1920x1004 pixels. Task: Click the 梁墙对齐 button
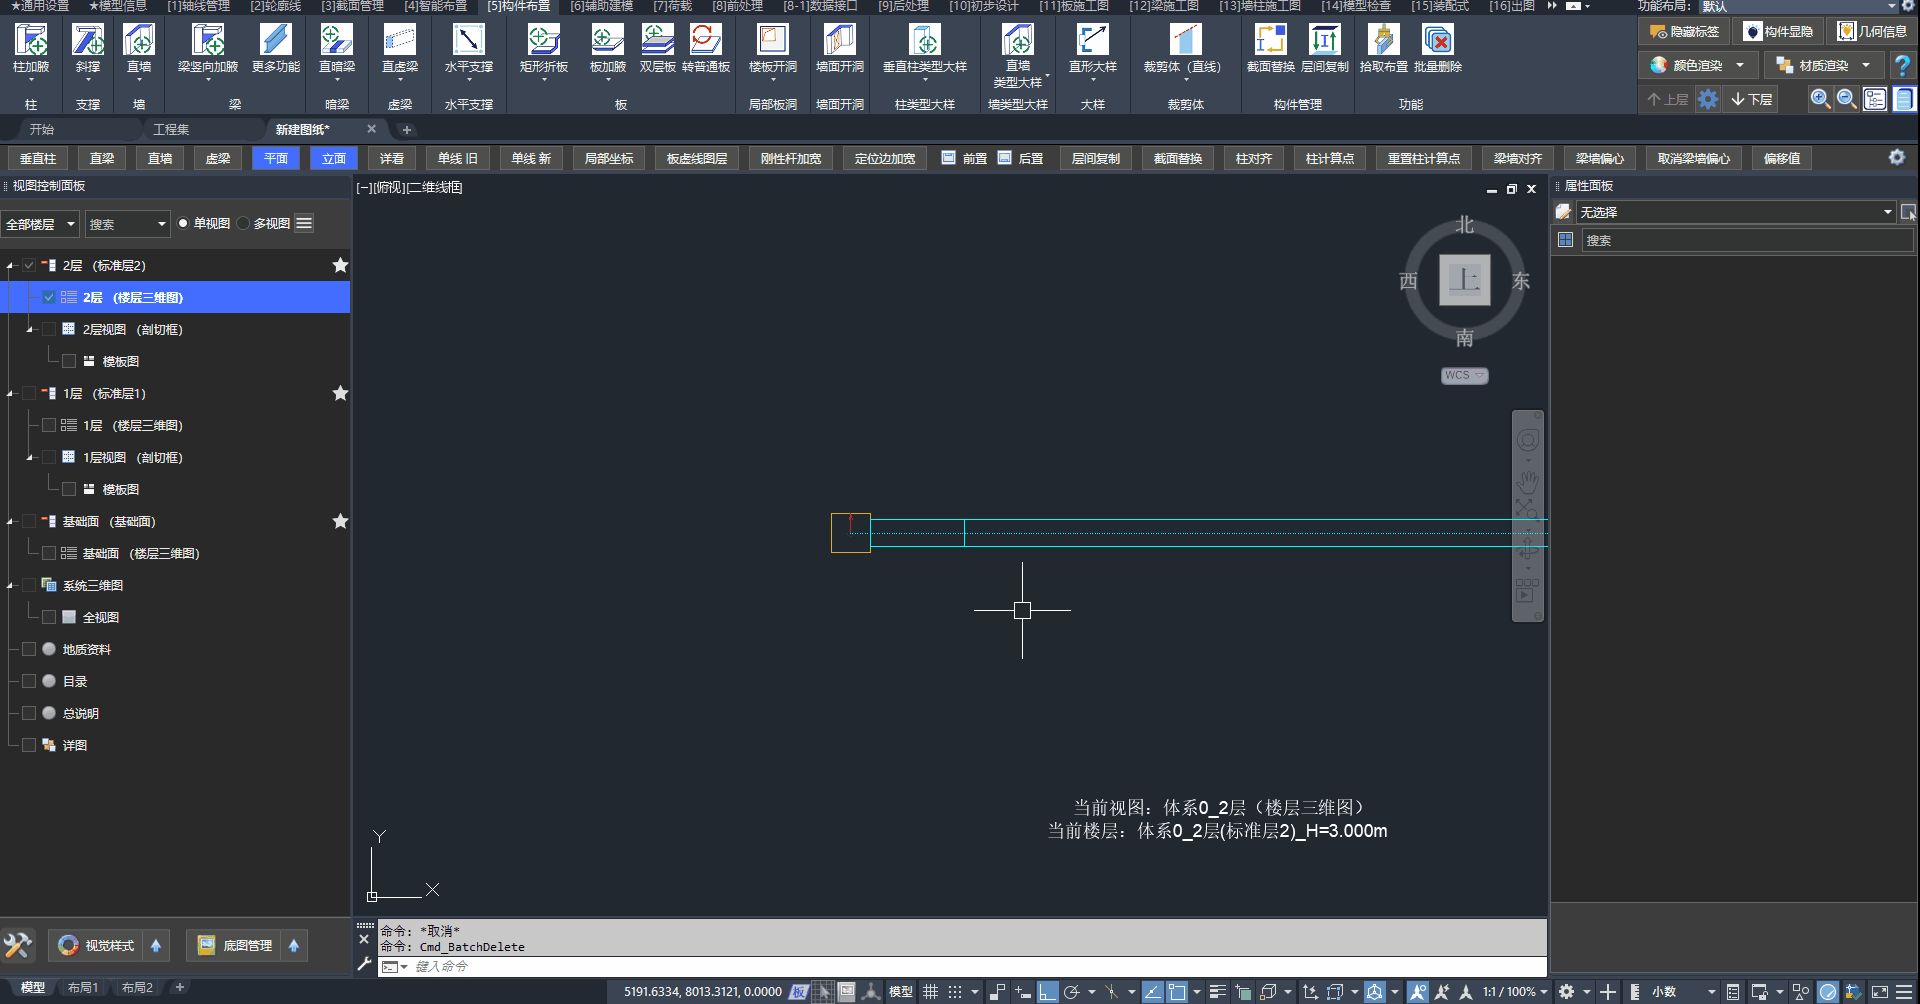click(x=1518, y=158)
